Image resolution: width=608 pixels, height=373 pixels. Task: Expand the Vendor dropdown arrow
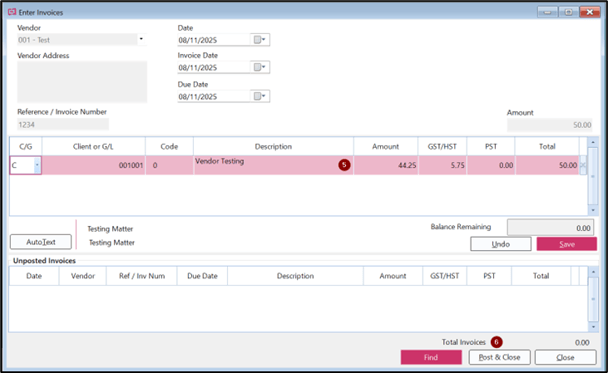point(141,39)
